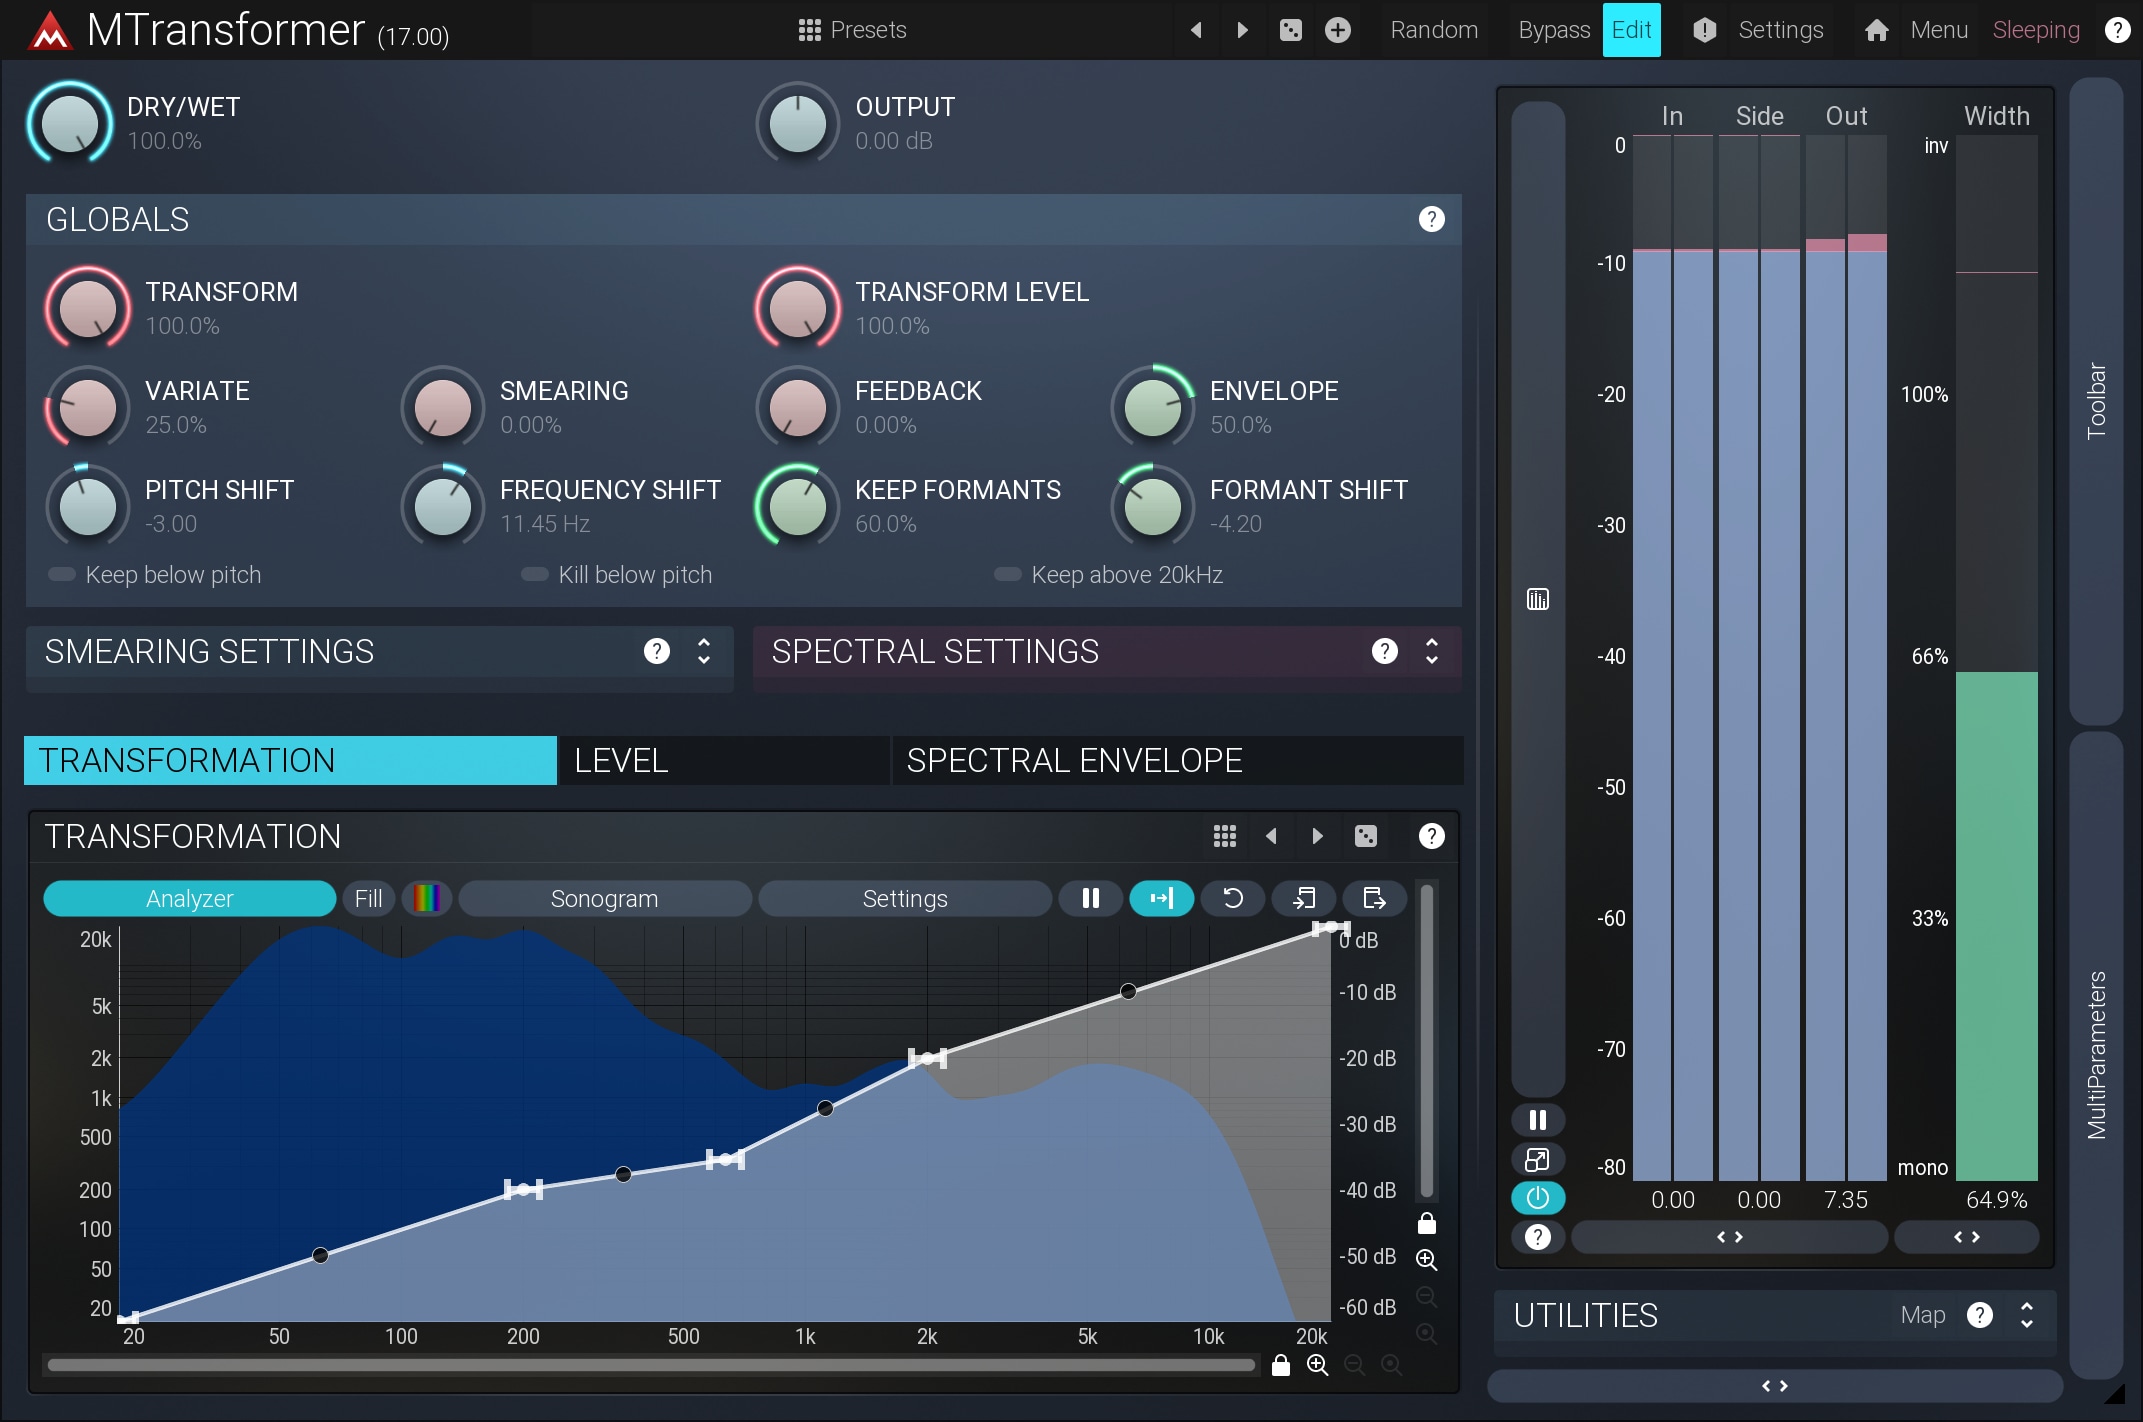2143x1422 pixels.
Task: Click the meter power button icon
Action: (x=1538, y=1197)
